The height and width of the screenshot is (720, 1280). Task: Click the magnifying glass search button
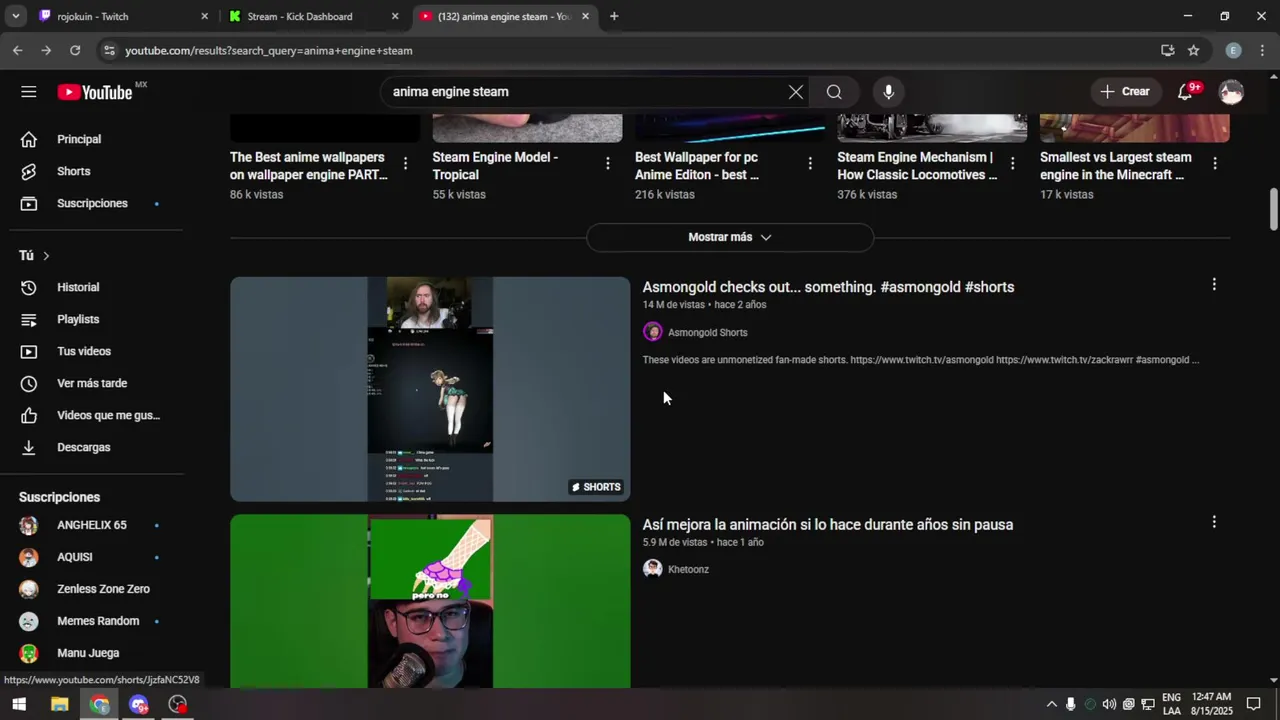tap(834, 92)
